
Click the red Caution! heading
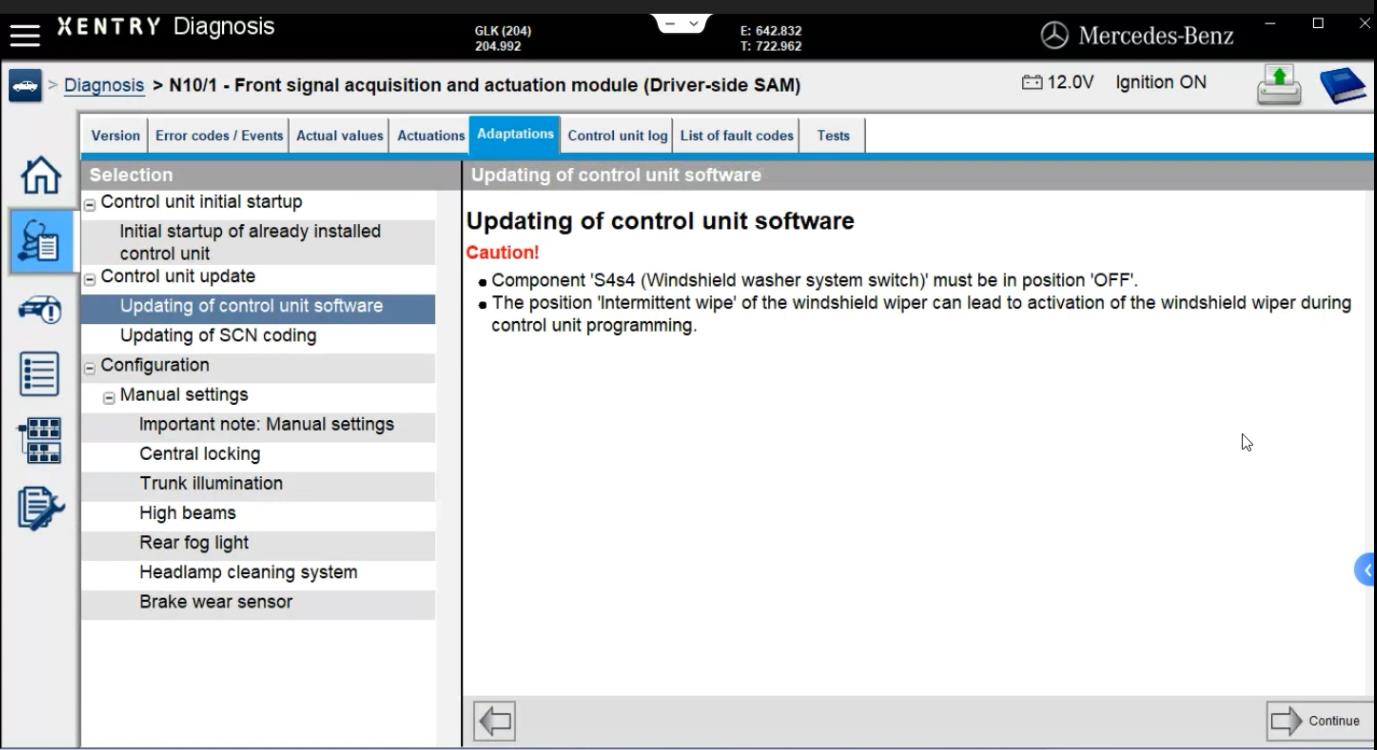[x=502, y=253]
